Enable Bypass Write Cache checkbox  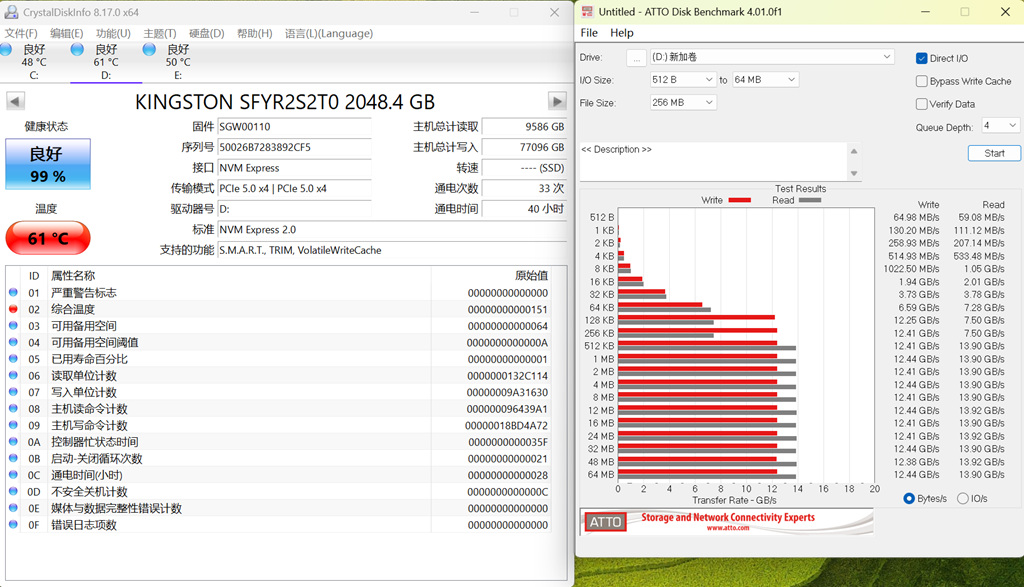tap(921, 81)
